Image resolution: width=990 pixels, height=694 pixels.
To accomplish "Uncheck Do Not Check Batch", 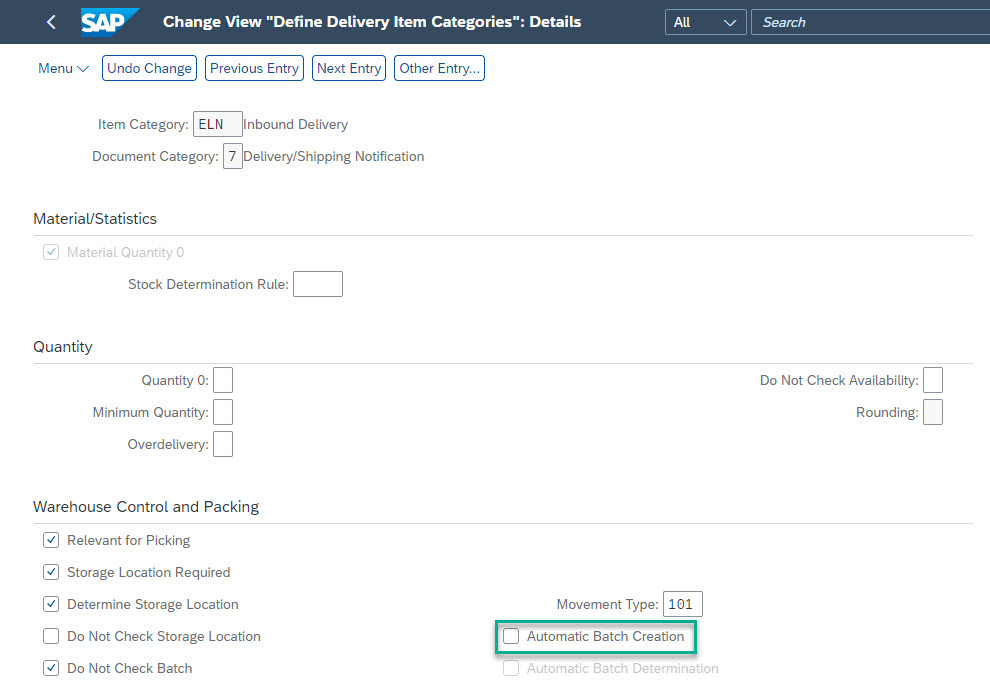I will point(51,668).
